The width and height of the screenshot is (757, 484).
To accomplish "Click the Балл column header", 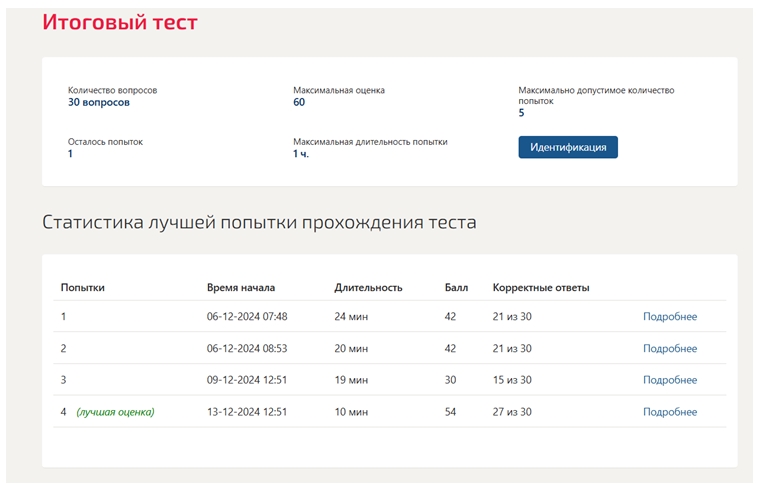I will coord(456,288).
